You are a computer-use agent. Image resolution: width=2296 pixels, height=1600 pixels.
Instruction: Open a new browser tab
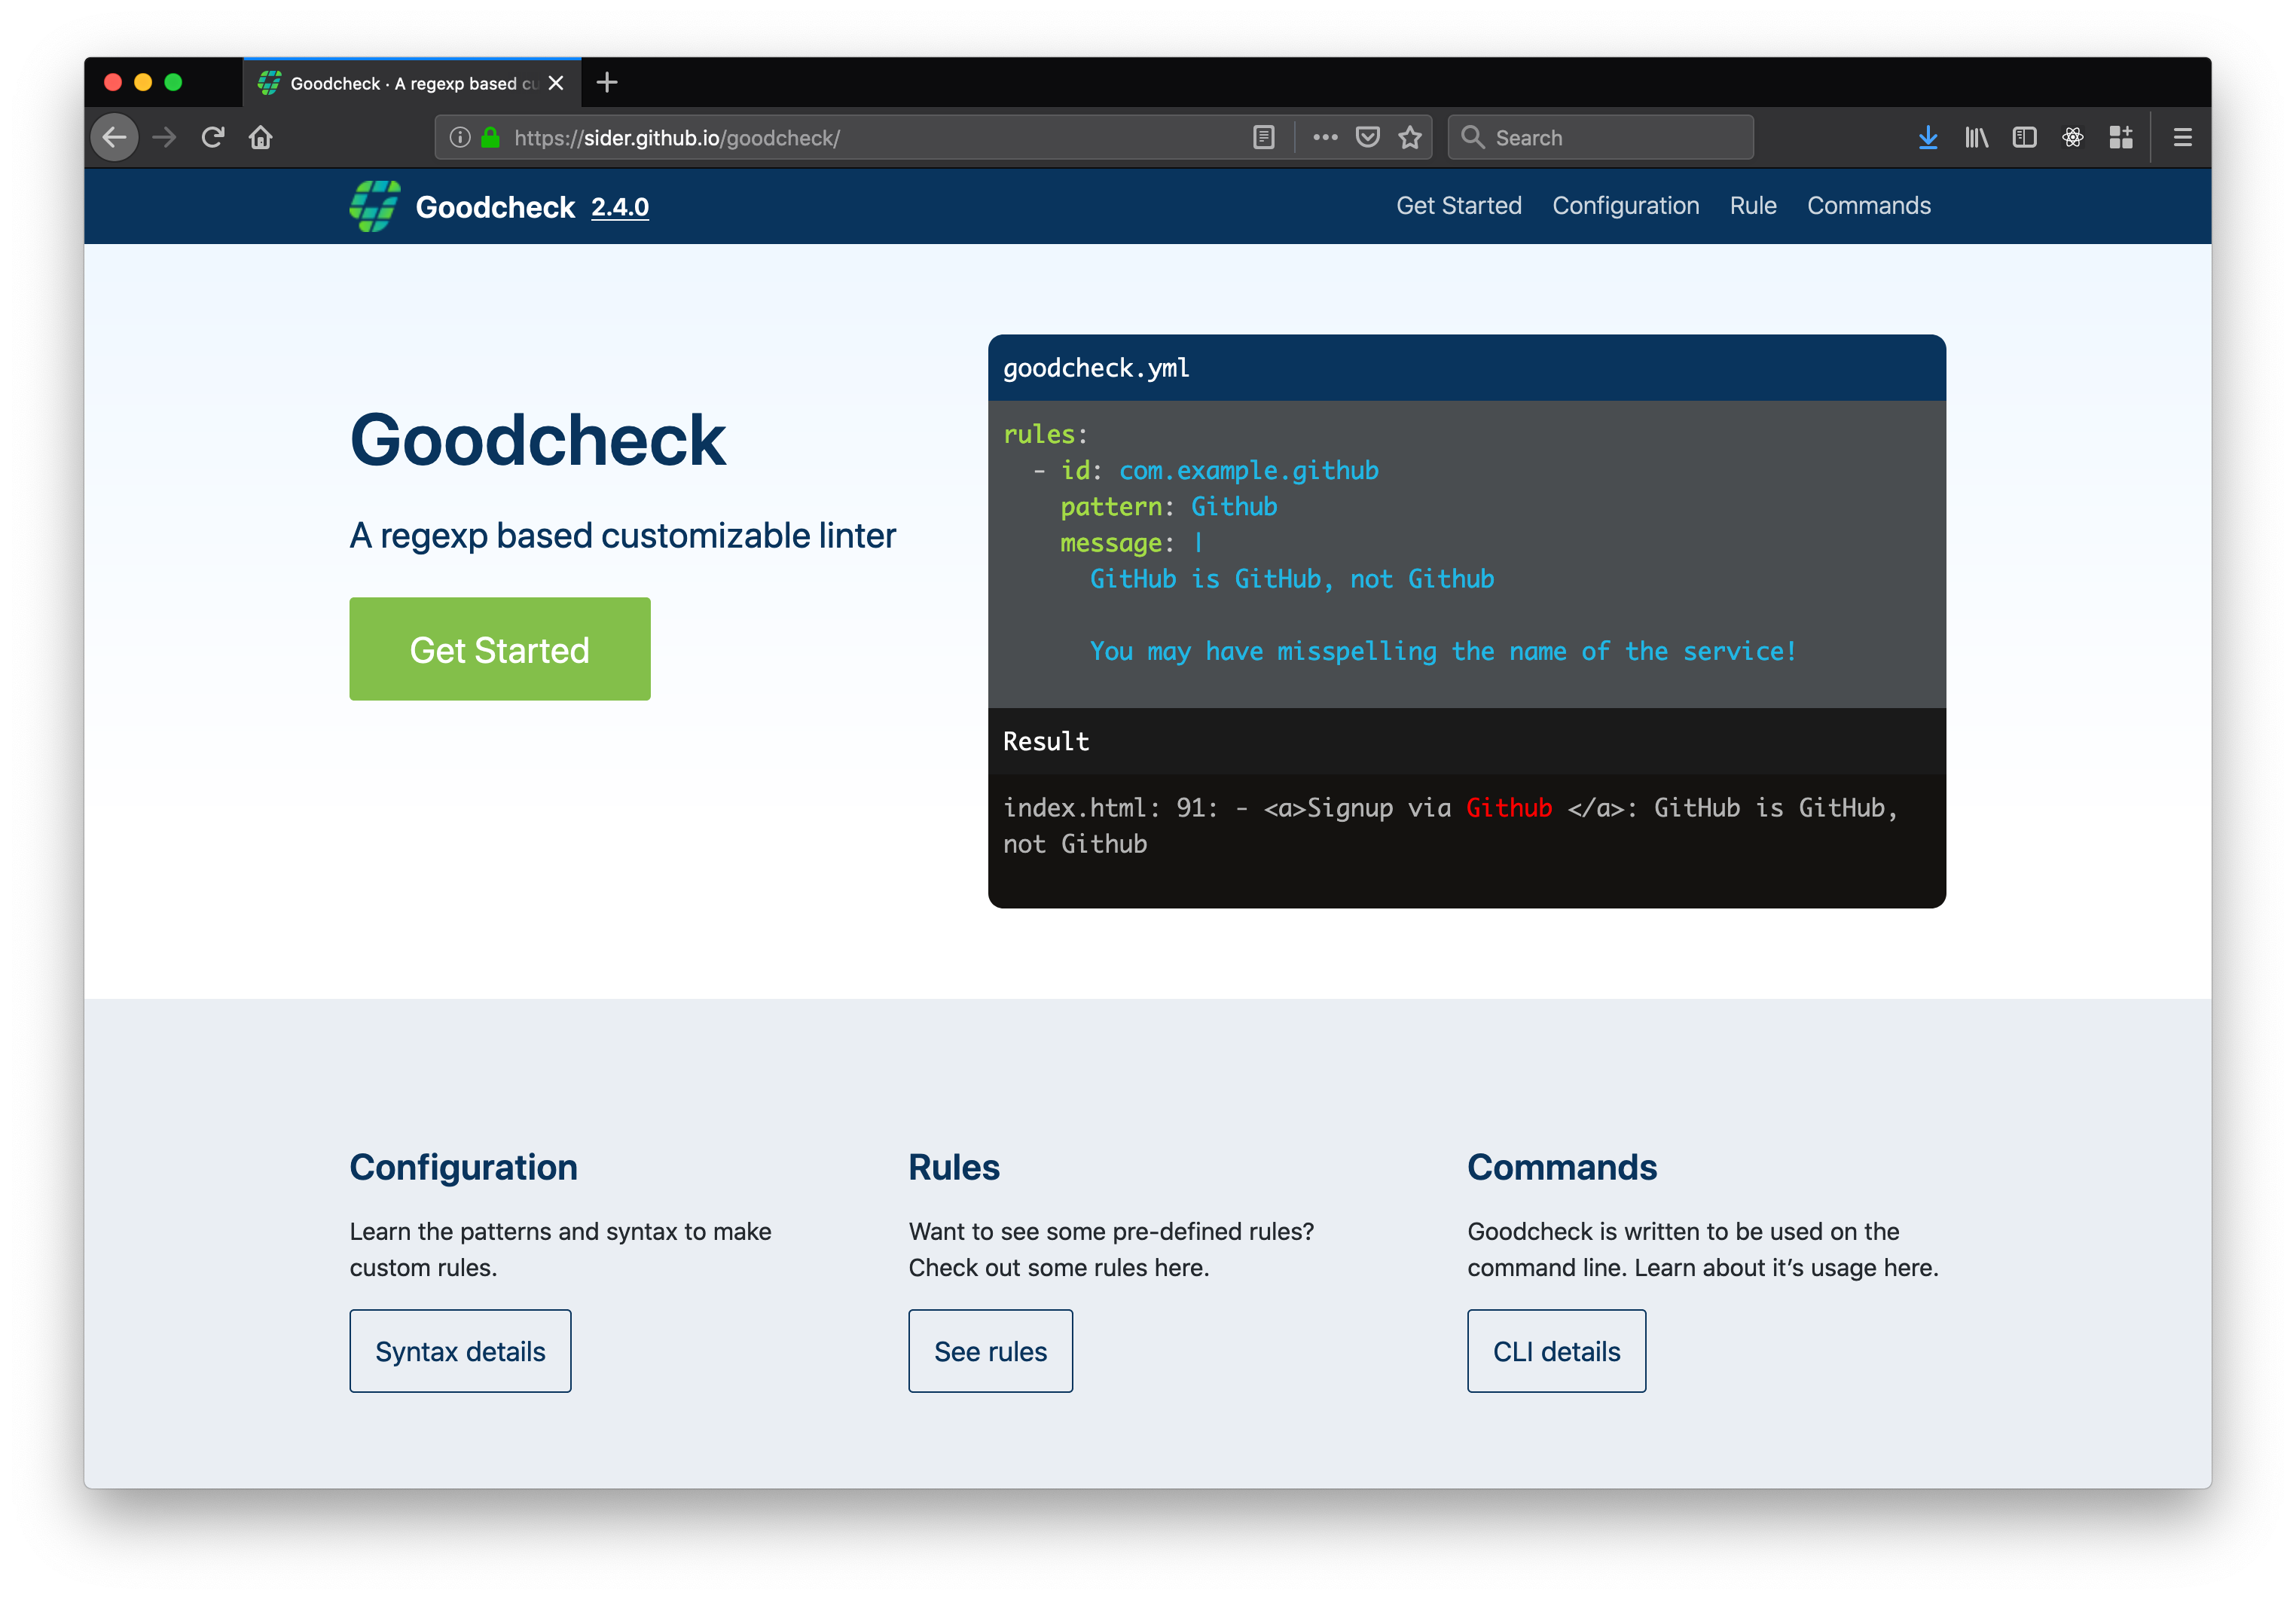click(607, 83)
